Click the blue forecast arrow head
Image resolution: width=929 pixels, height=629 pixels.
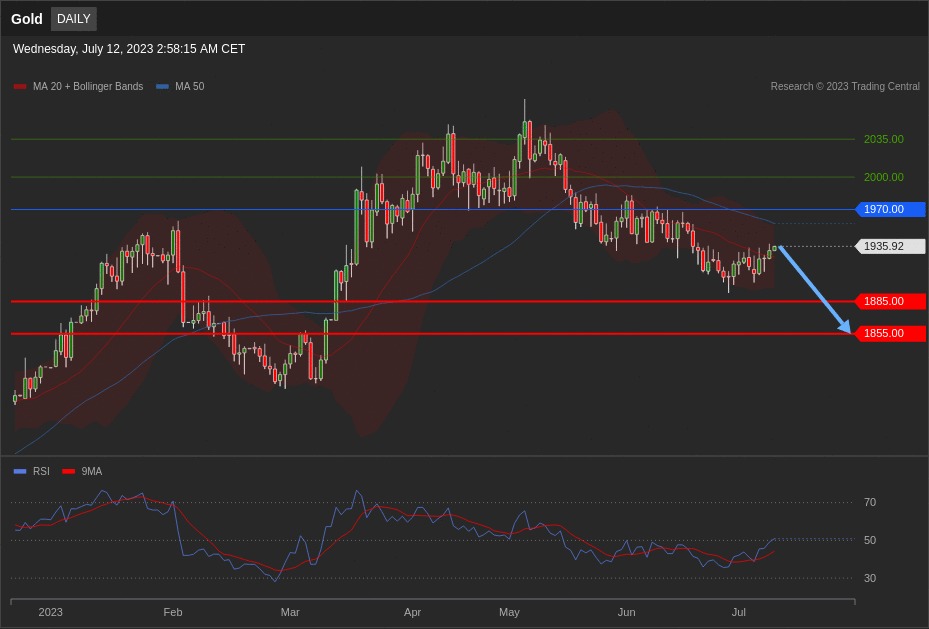[845, 327]
